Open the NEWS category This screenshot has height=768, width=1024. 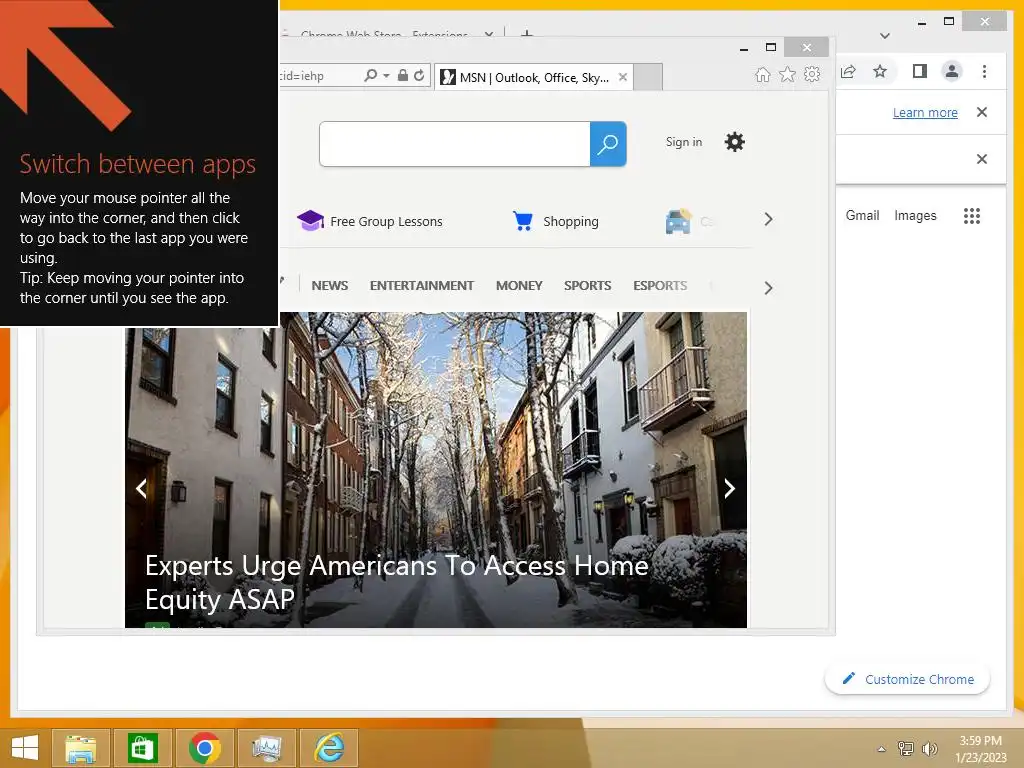click(330, 285)
